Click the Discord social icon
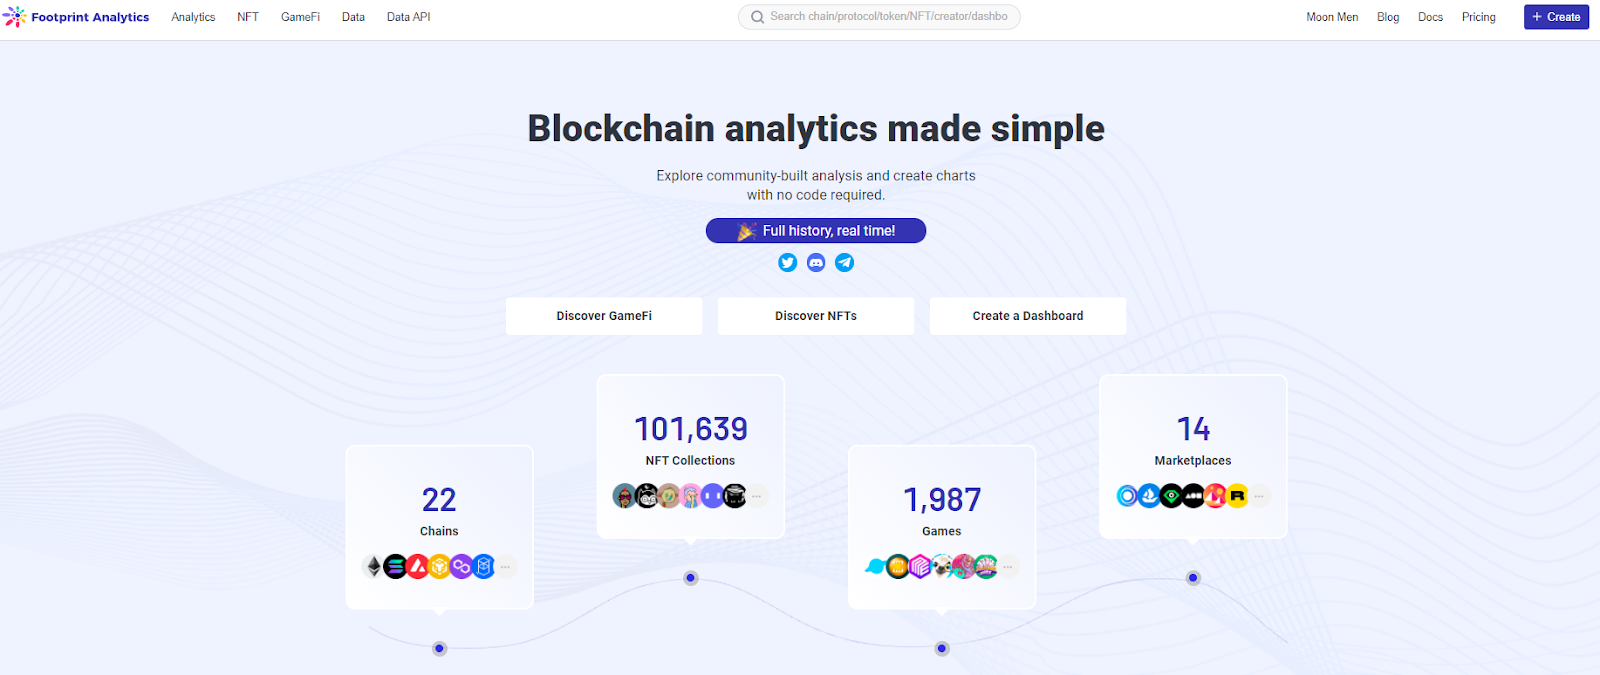 [x=816, y=262]
